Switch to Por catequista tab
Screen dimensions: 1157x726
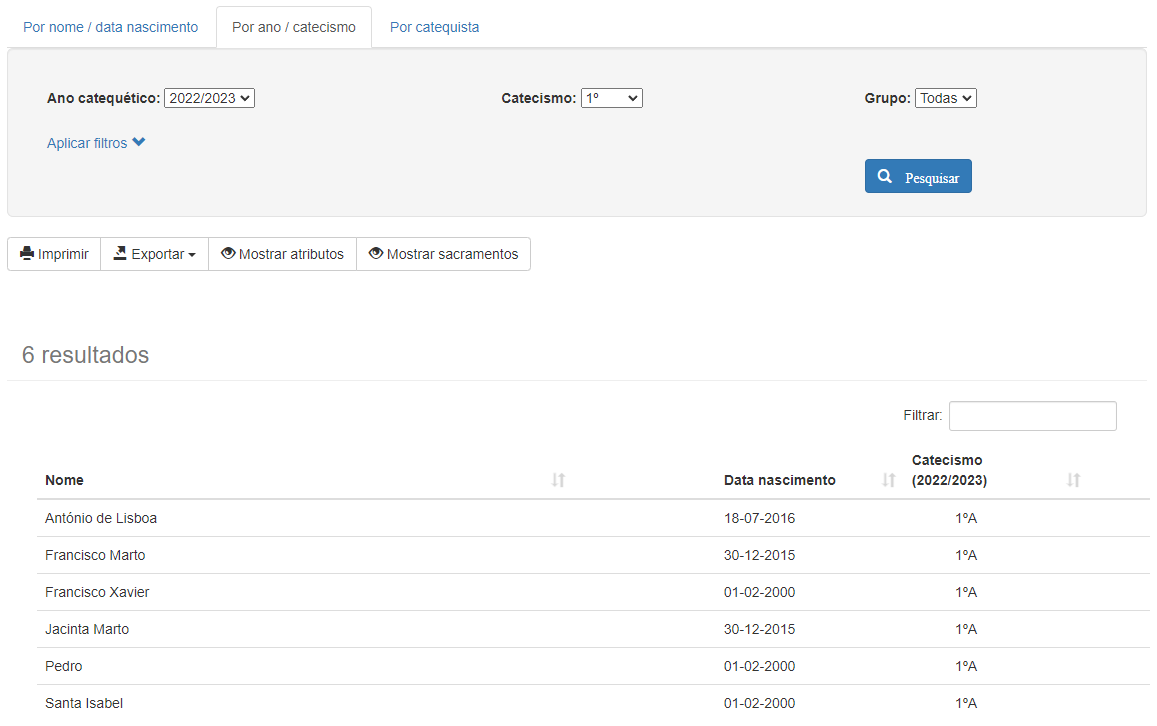434,27
